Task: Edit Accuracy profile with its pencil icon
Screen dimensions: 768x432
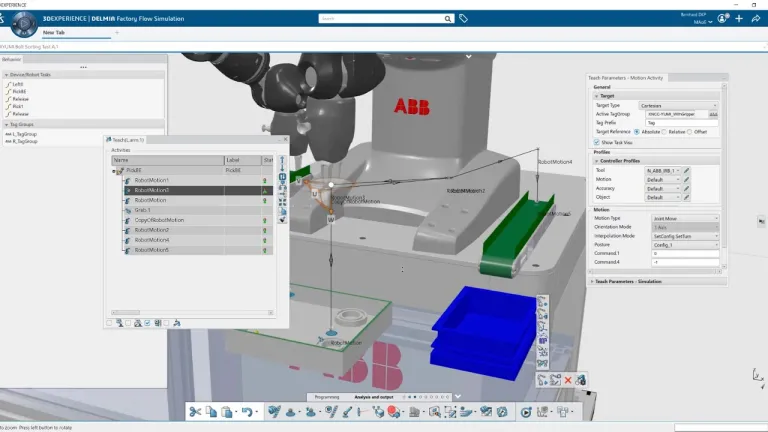Action: (x=687, y=189)
